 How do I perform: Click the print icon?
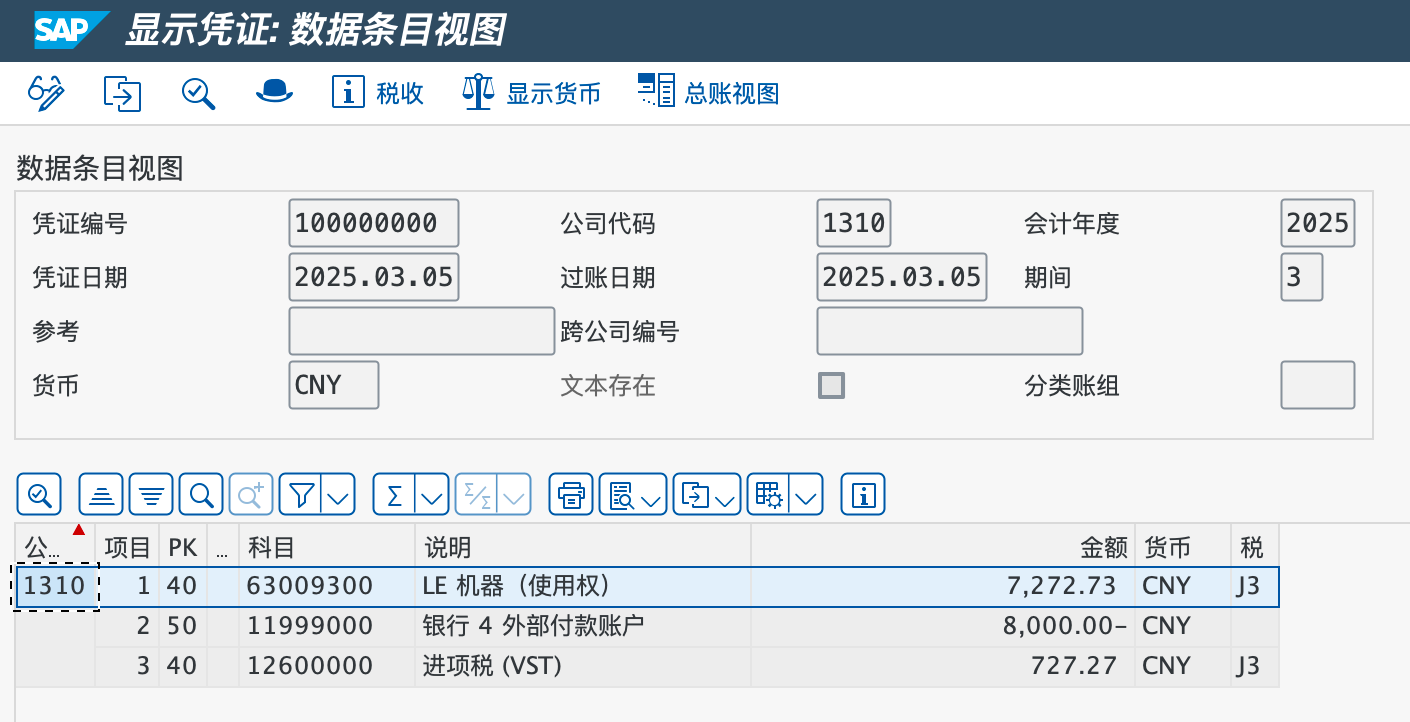pos(572,494)
